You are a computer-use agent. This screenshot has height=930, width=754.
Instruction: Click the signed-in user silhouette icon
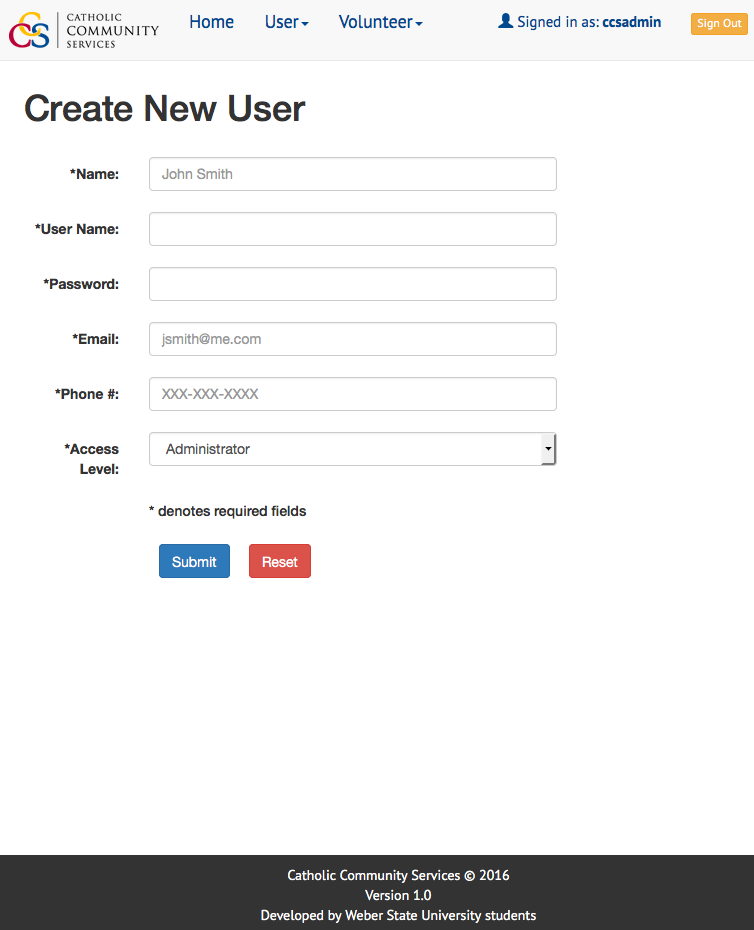click(x=505, y=21)
